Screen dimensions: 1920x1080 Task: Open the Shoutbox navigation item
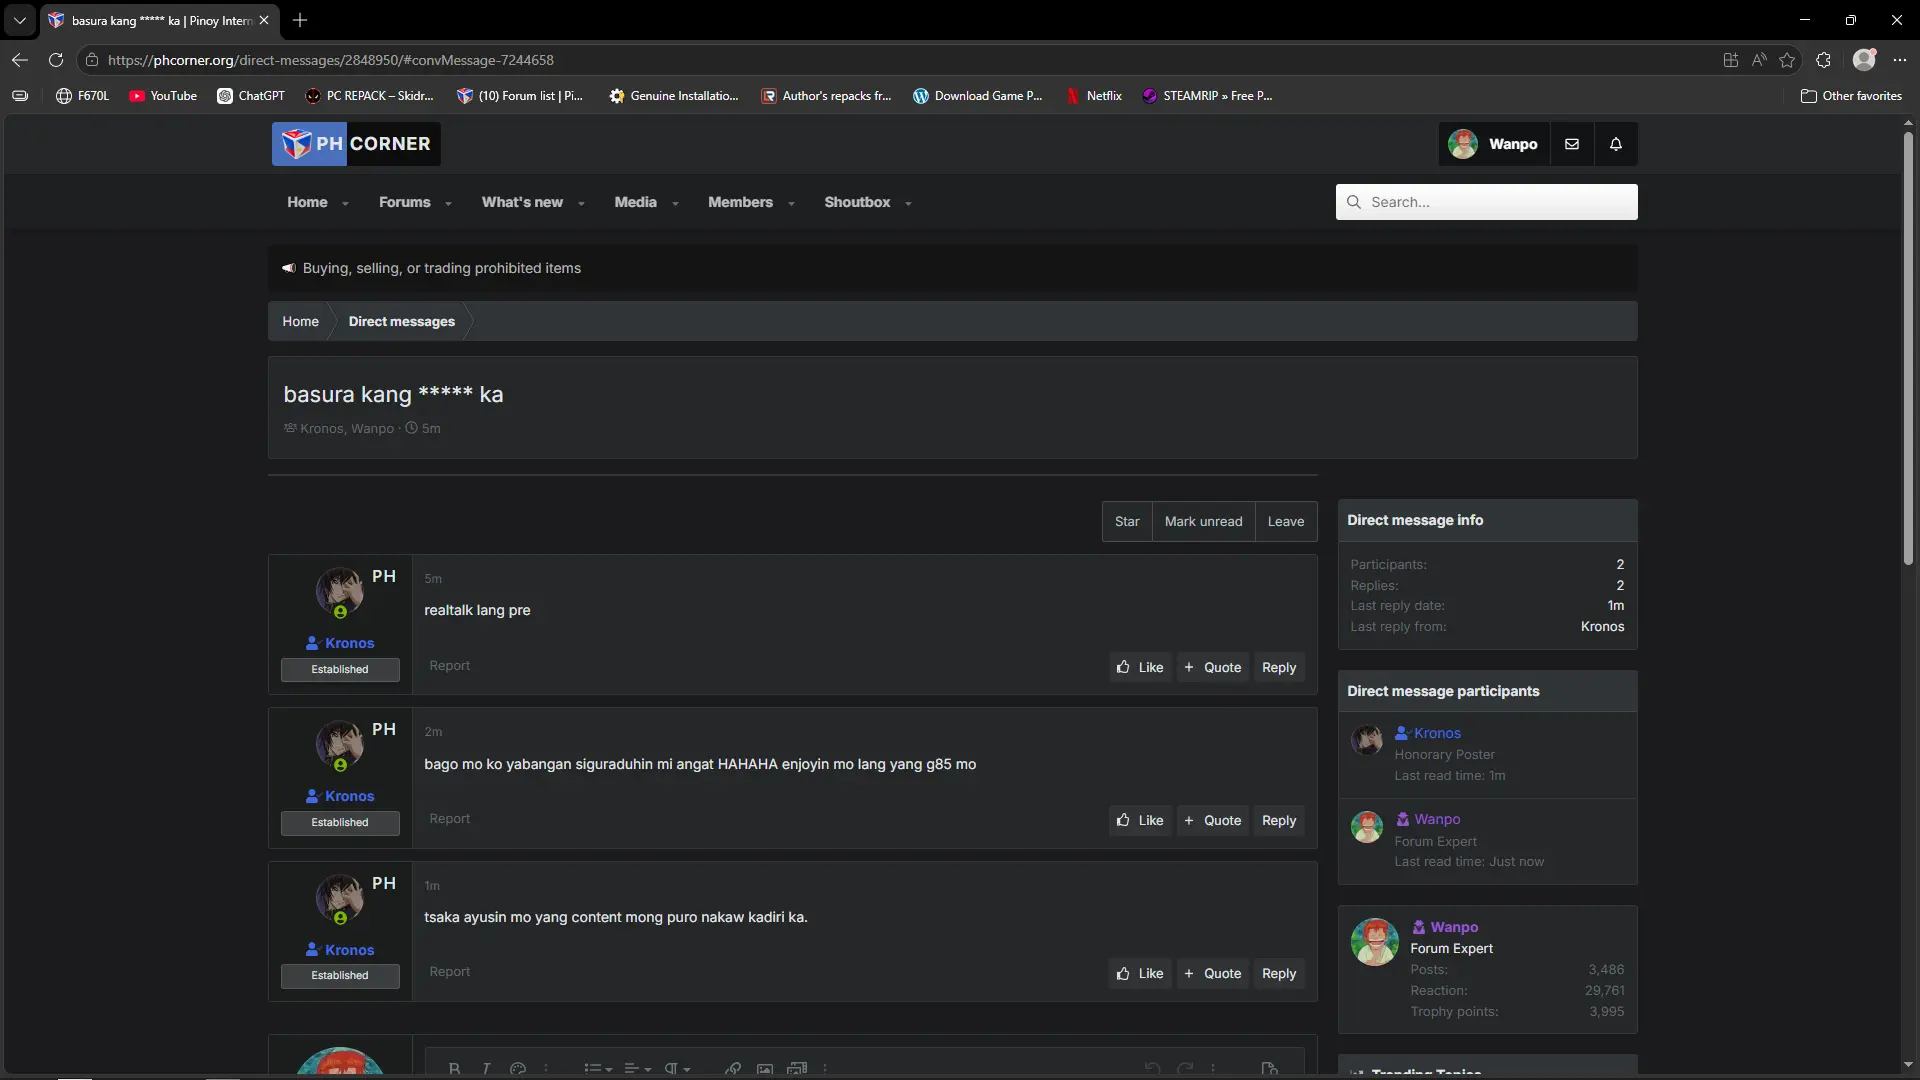point(857,202)
